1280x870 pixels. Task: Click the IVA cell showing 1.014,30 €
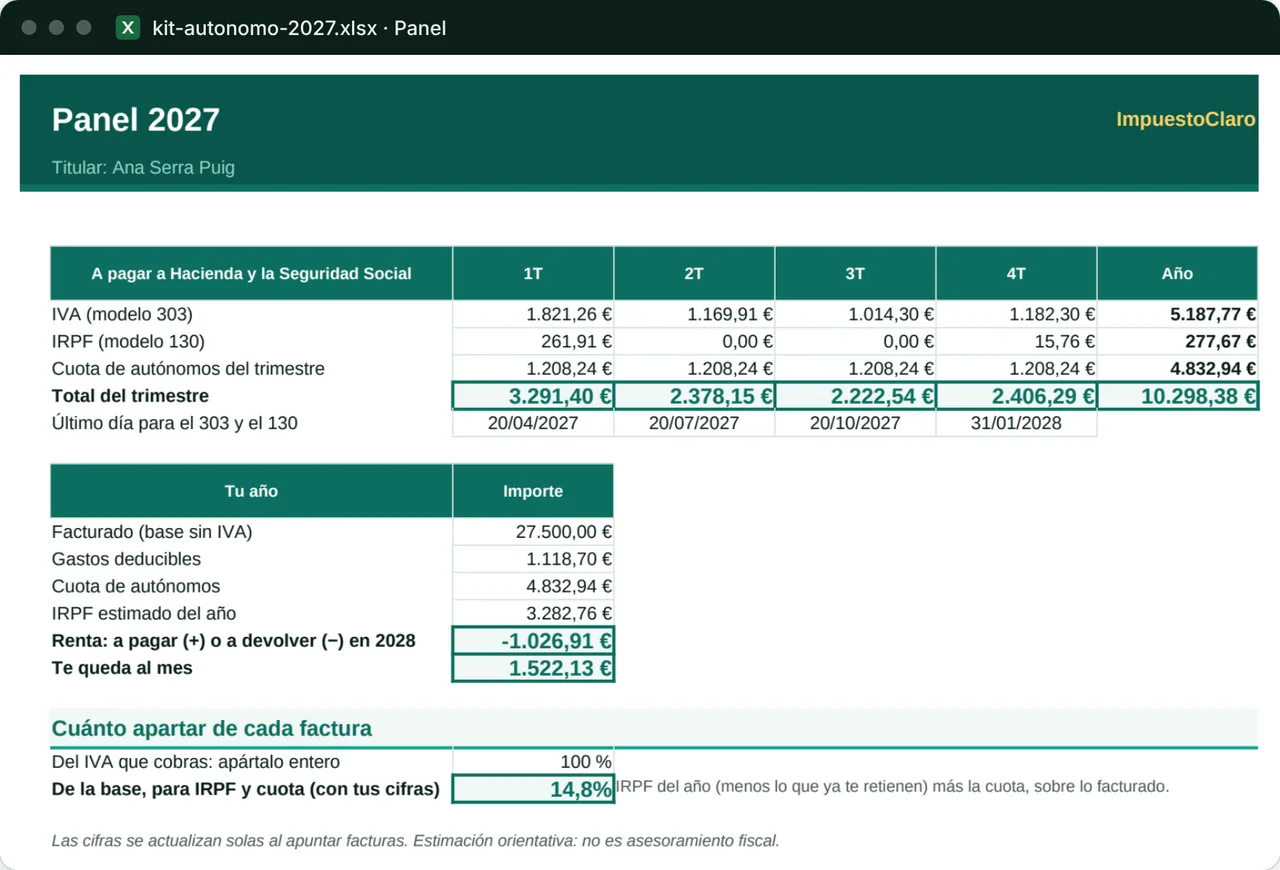click(855, 314)
